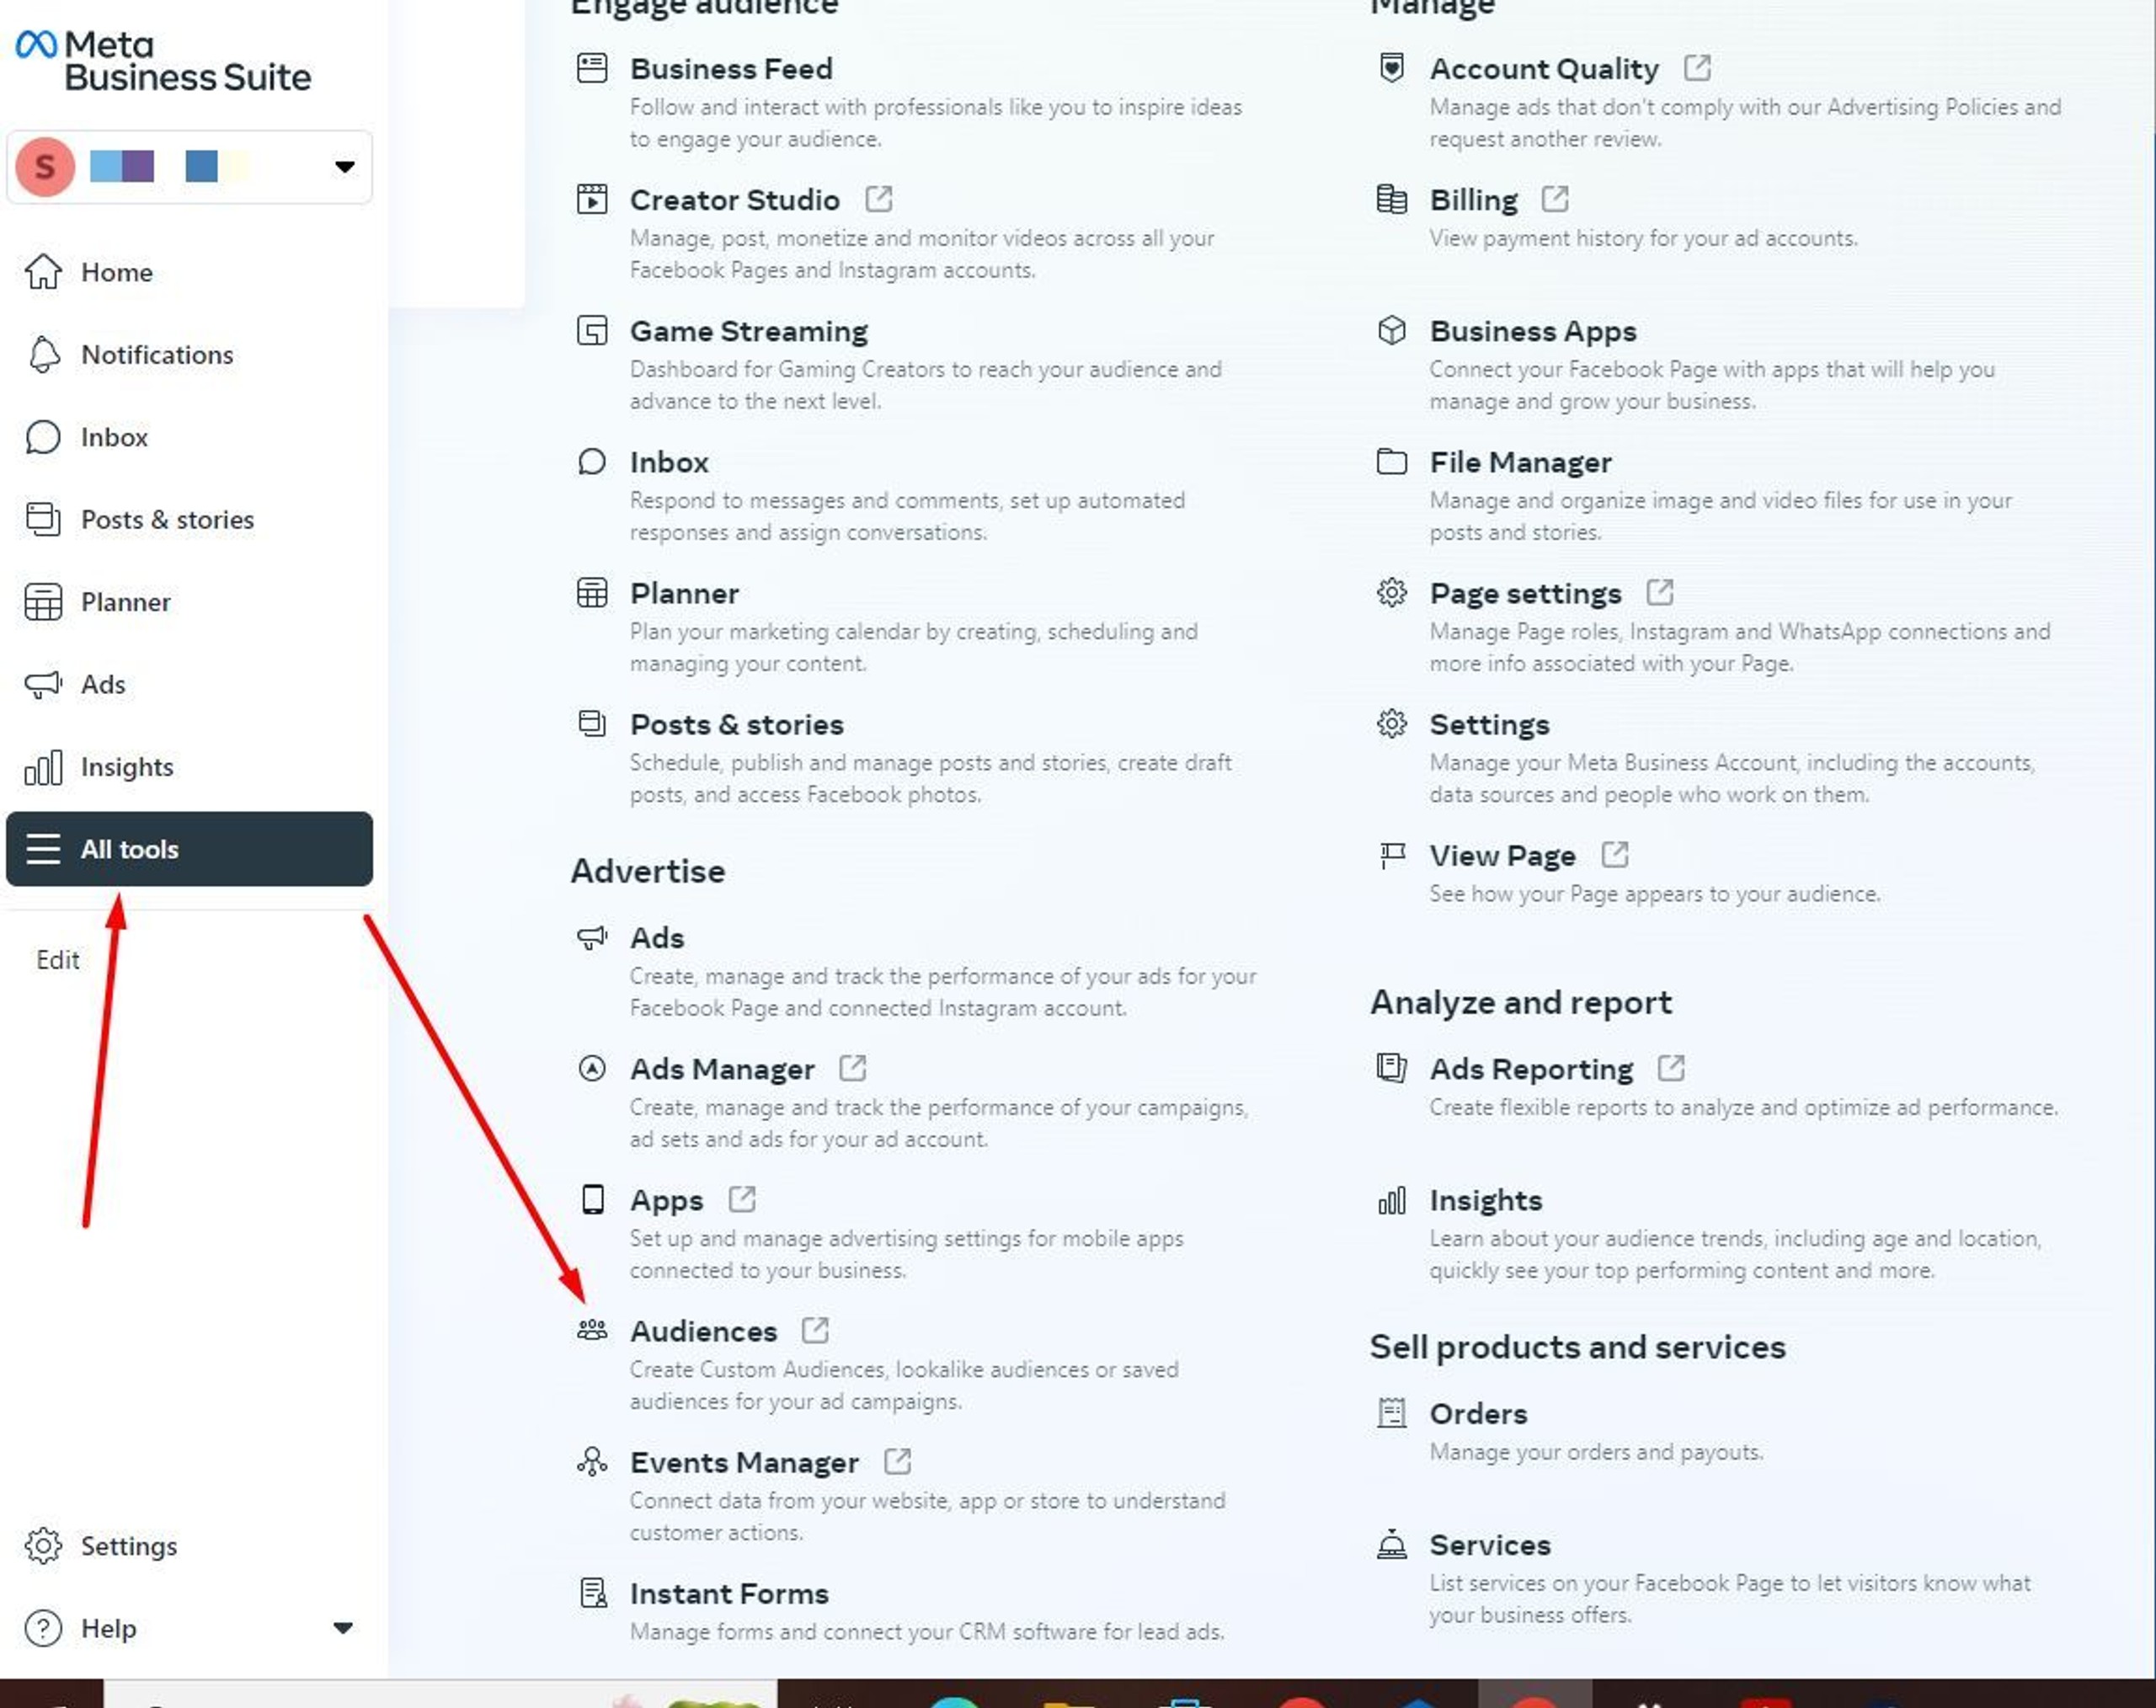Click the Audiences people icon

(592, 1330)
